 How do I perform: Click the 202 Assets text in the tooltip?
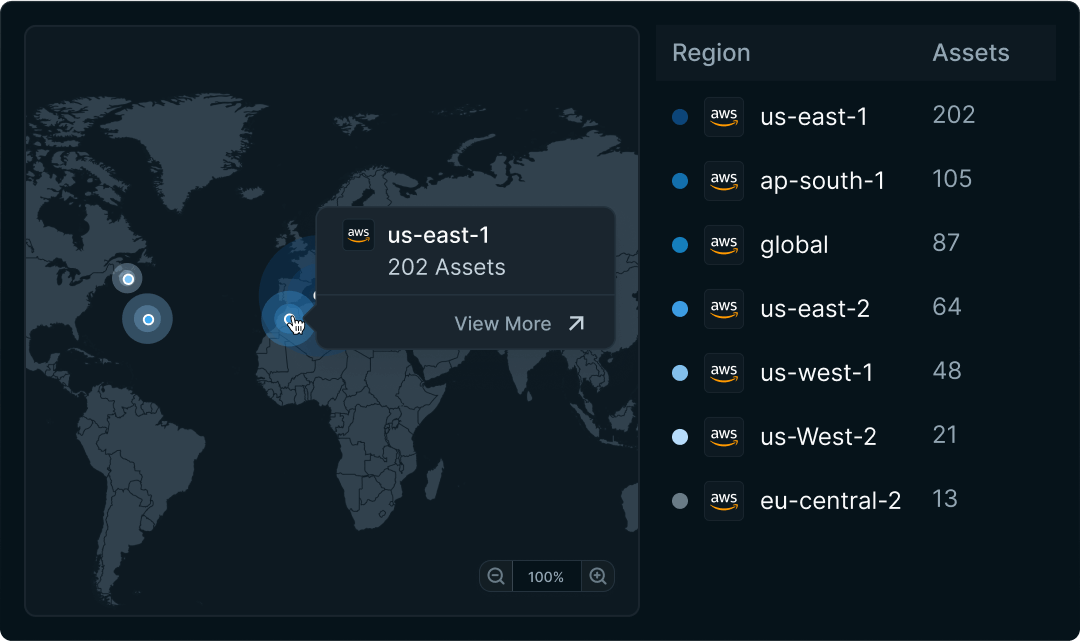446,267
